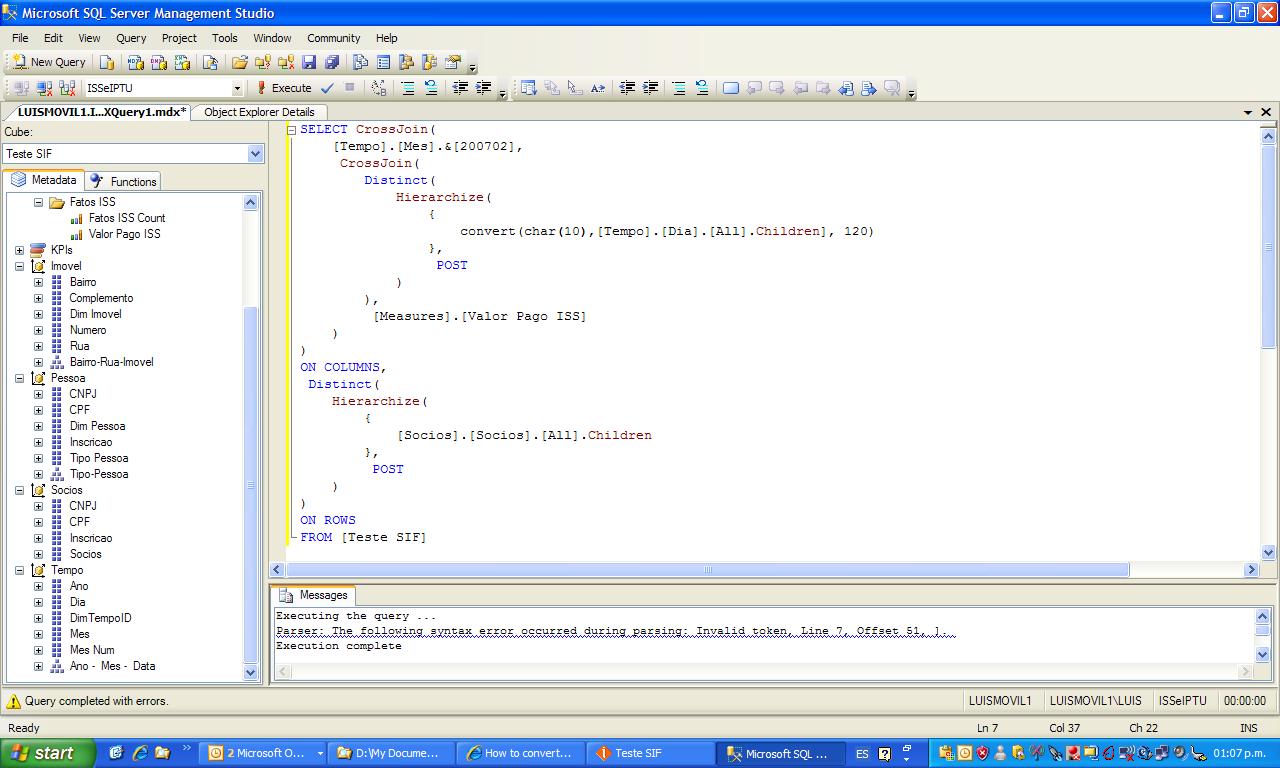Viewport: 1280px width, 768px height.
Task: Click the metadata tree scrollbar down arrow
Action: [250, 673]
